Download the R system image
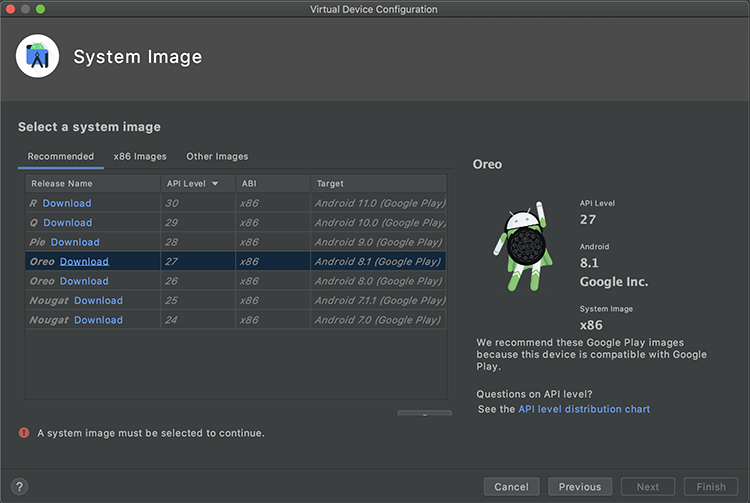The width and height of the screenshot is (750, 503). click(x=66, y=203)
